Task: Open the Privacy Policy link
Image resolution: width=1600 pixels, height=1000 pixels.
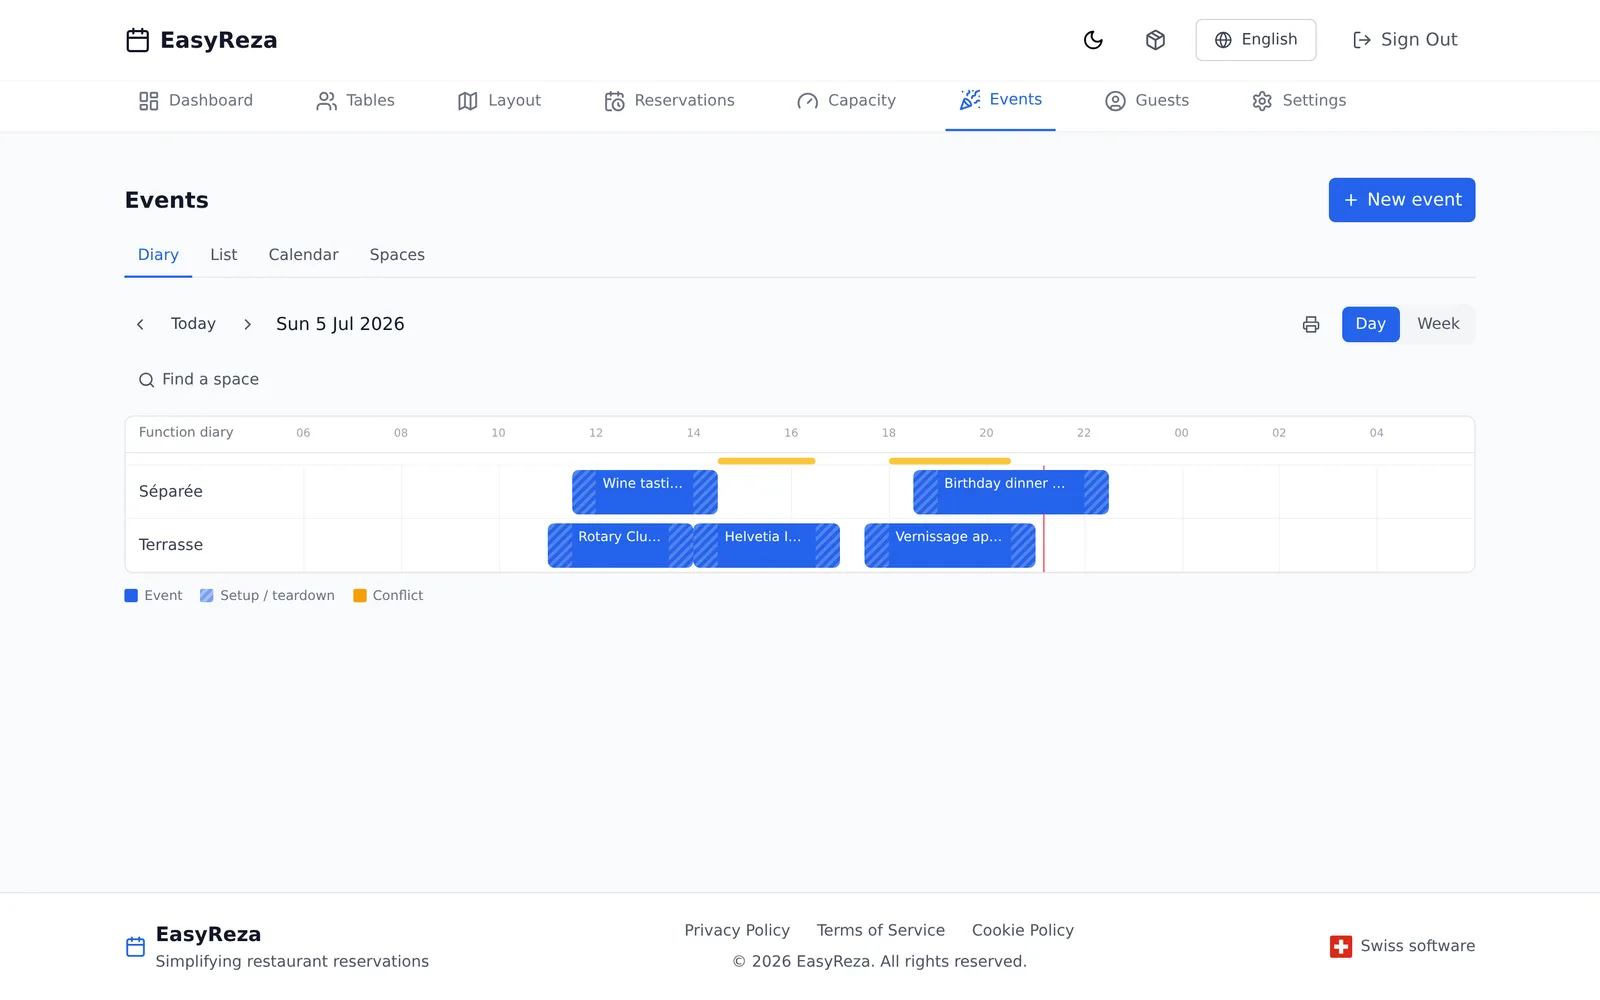Action: pos(737,930)
